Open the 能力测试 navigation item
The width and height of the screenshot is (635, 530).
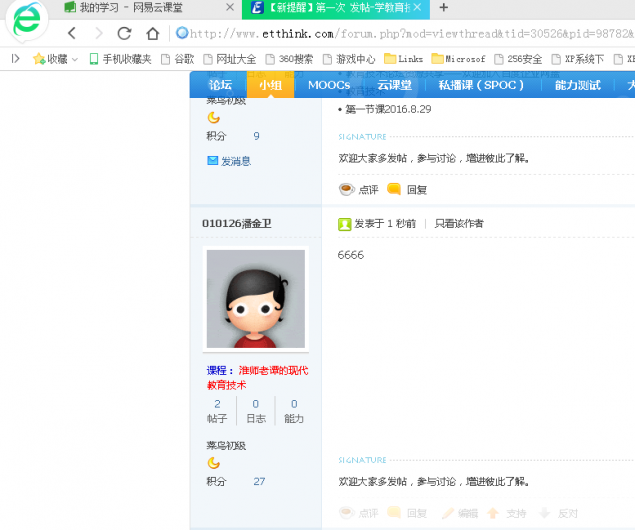577,85
